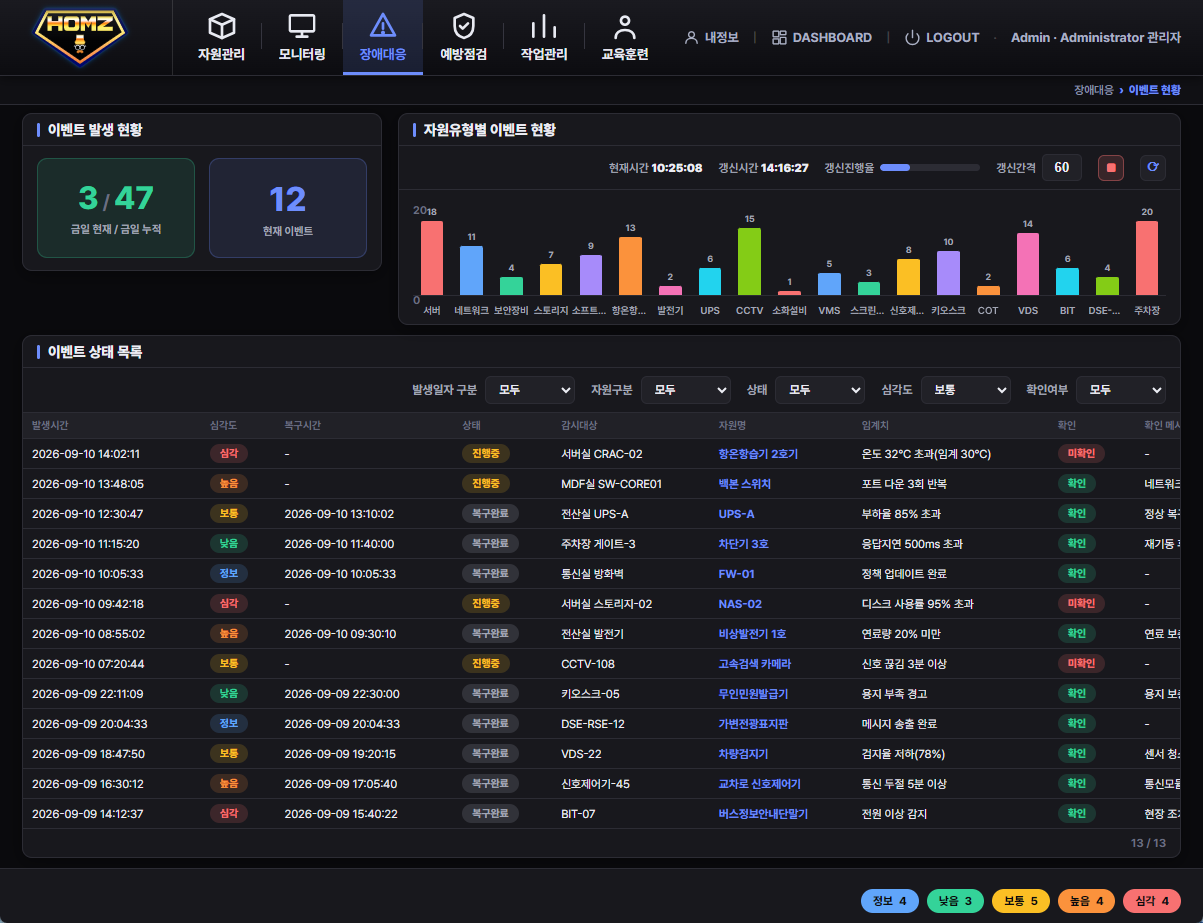Change the 심각도 dropdown set to 보통
The width and height of the screenshot is (1203, 923).
click(966, 389)
